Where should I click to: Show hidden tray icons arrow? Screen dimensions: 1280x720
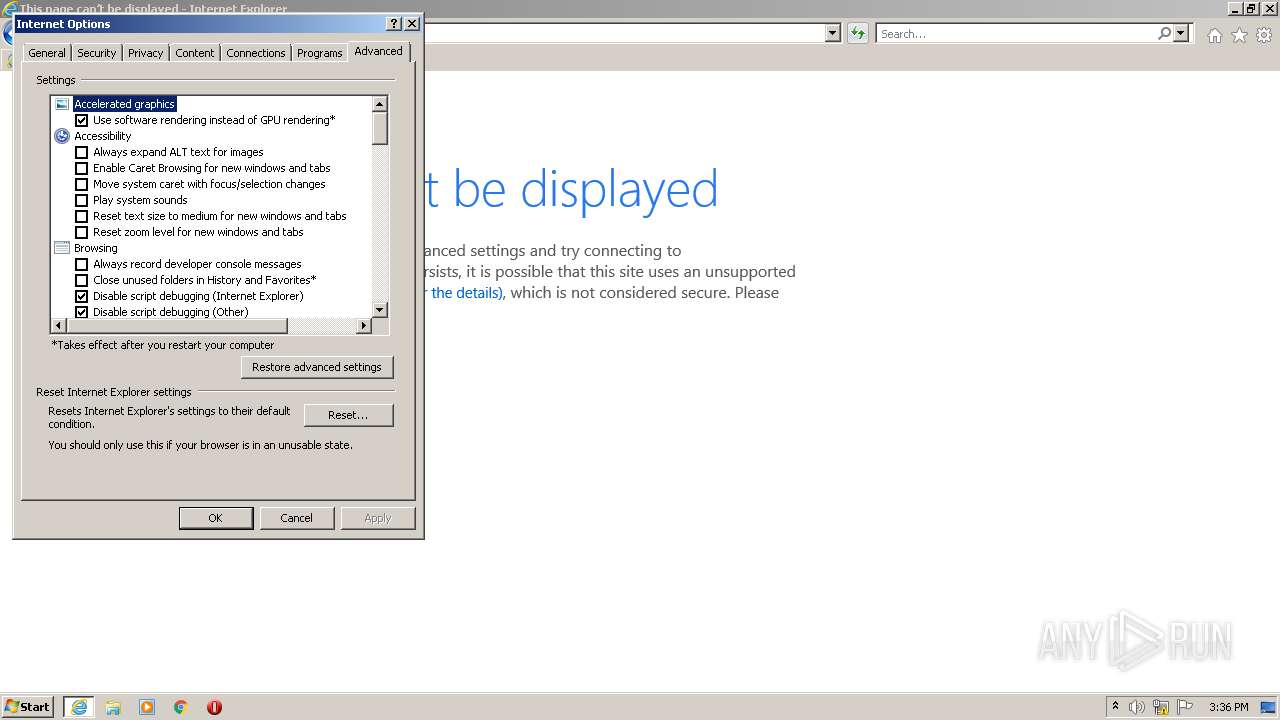[x=1115, y=706]
